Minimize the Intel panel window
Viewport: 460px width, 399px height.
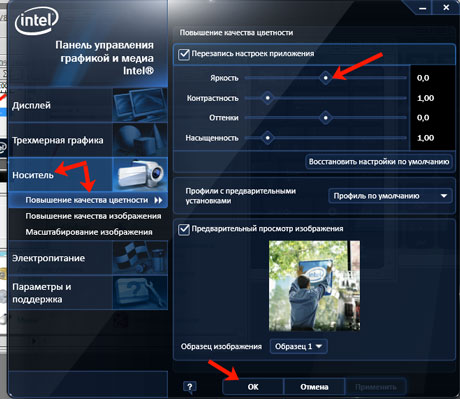pyautogui.click(x=422, y=8)
